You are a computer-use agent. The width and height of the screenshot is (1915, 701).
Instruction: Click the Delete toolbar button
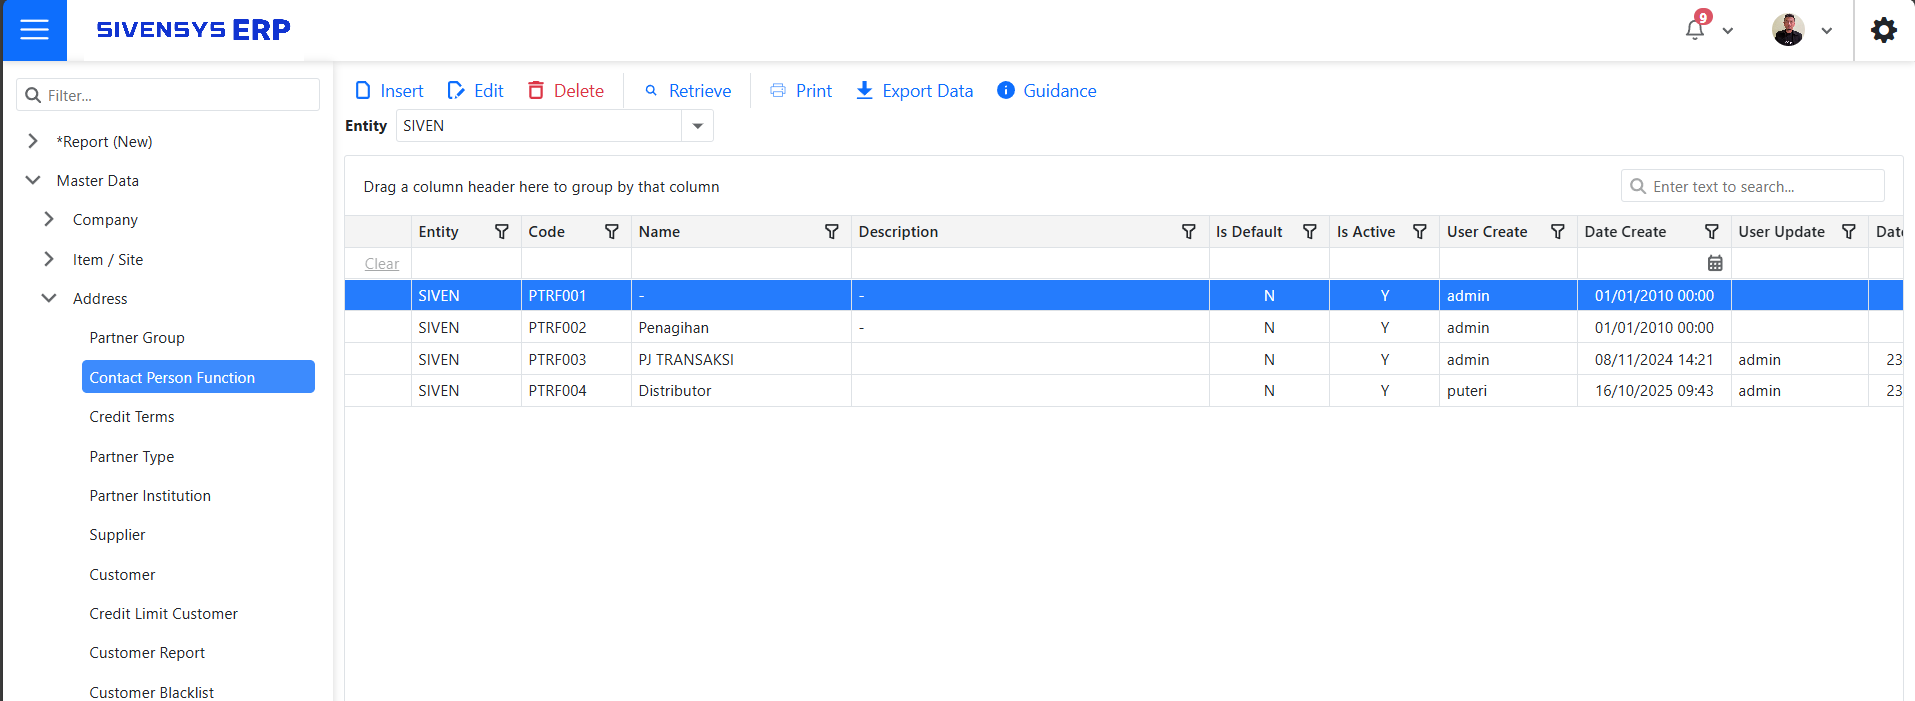[x=566, y=91]
